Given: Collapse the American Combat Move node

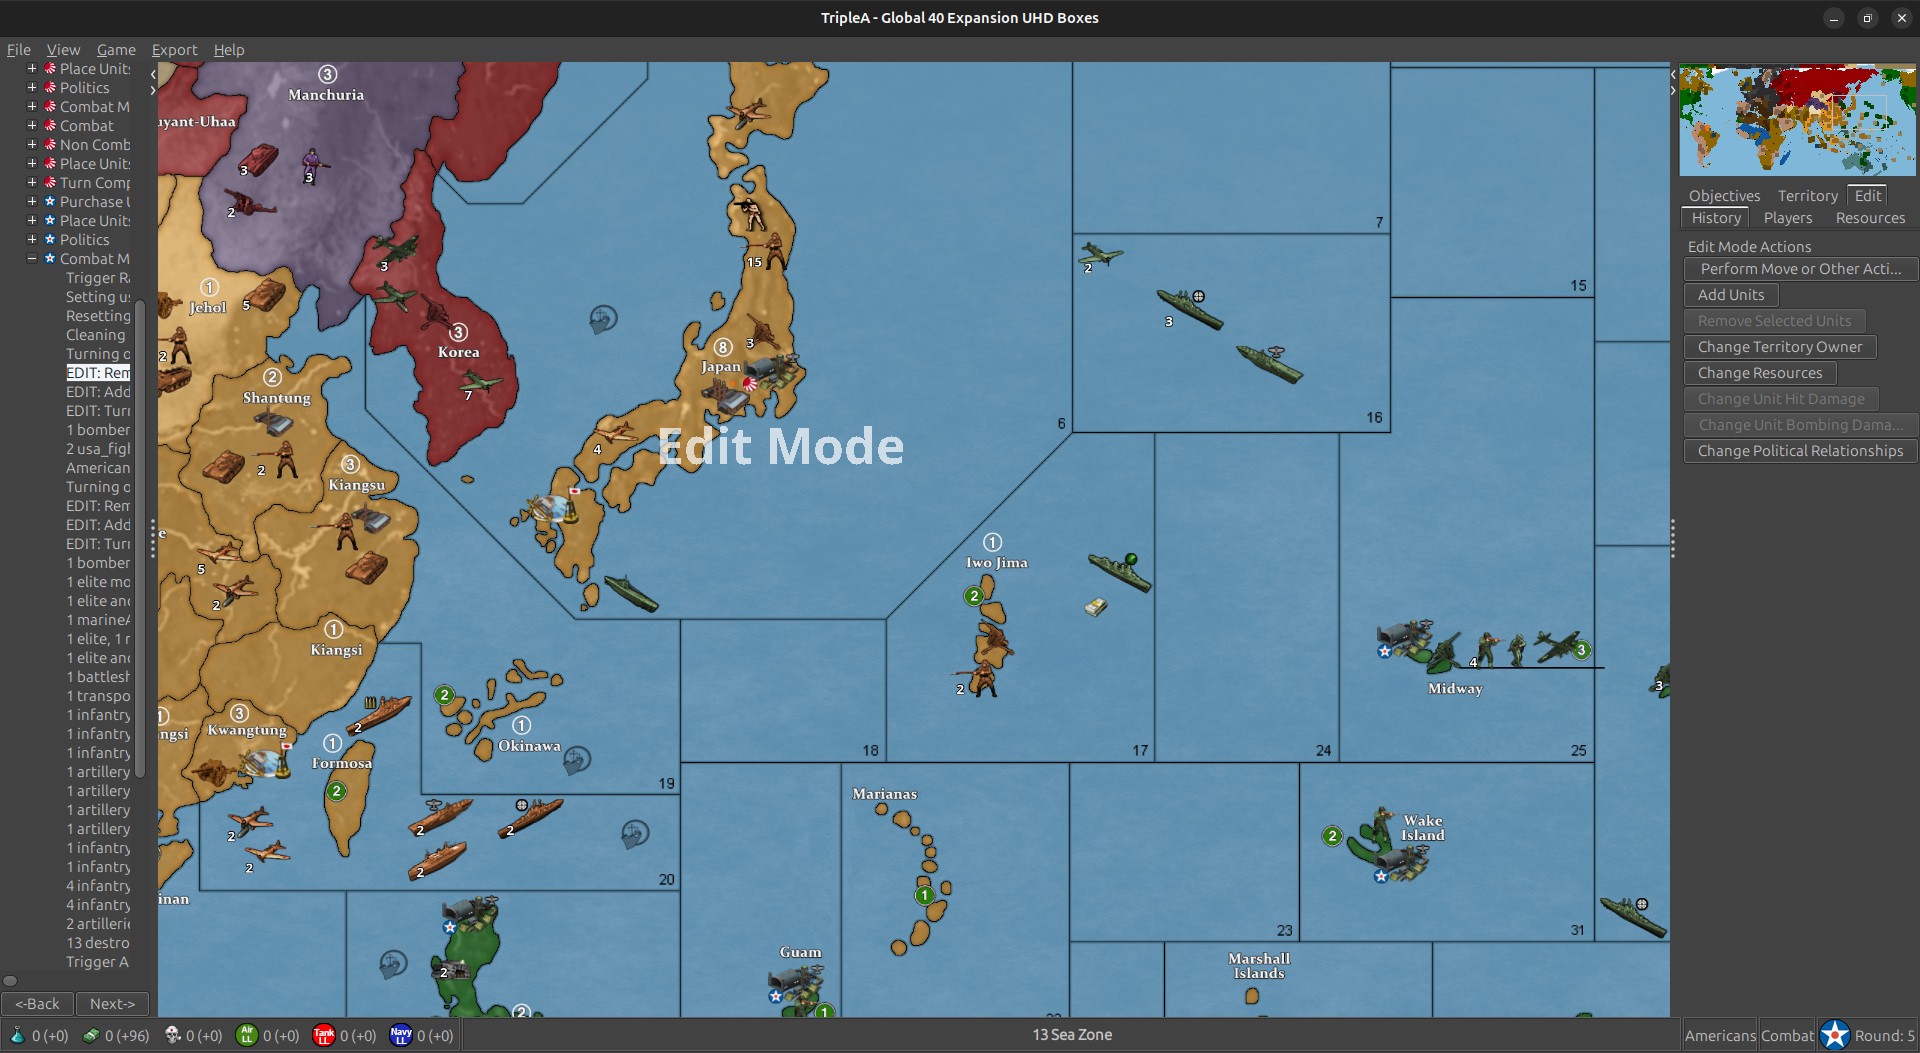Looking at the screenshot, I should click(31, 258).
